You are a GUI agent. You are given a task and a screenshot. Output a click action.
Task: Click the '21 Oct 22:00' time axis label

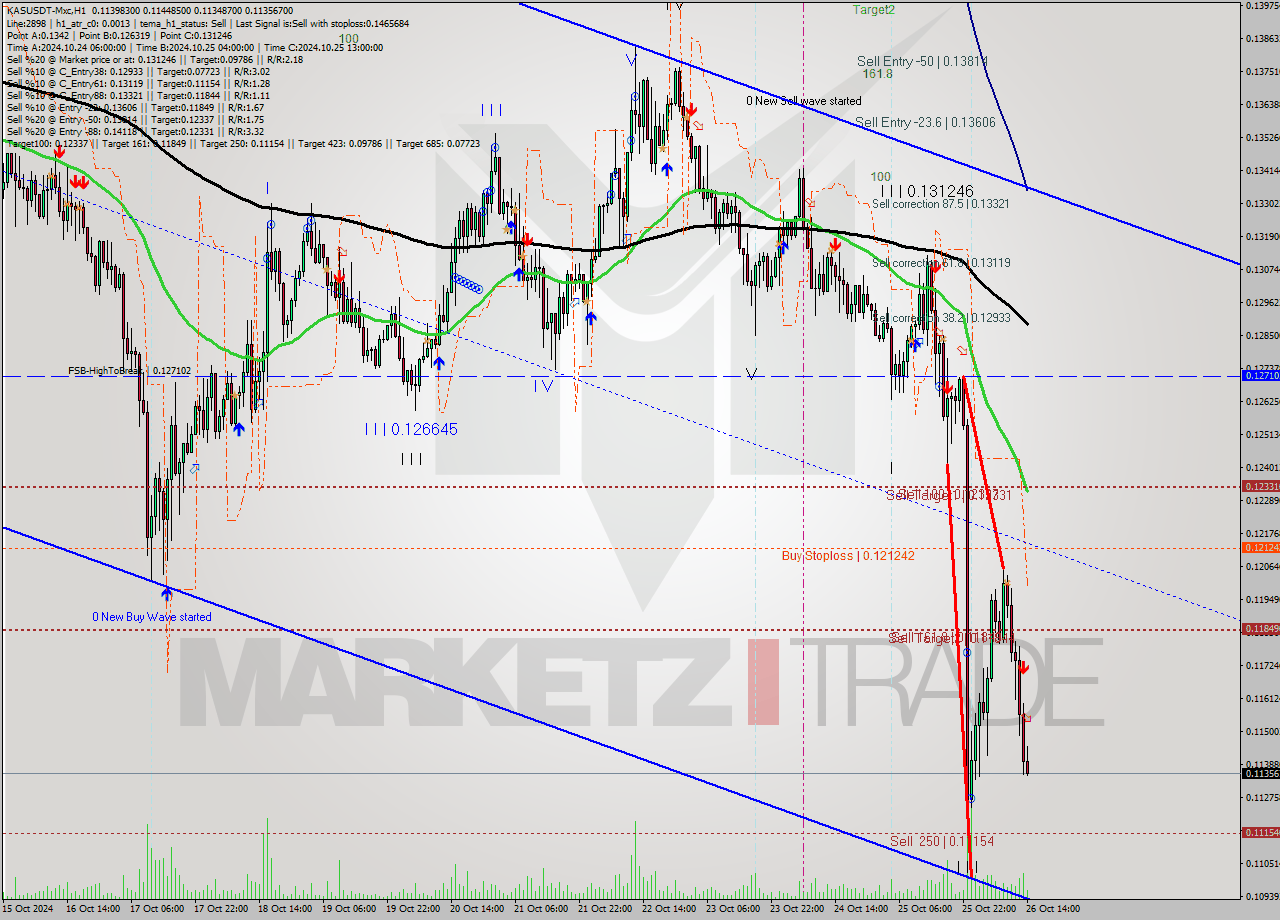[x=605, y=909]
